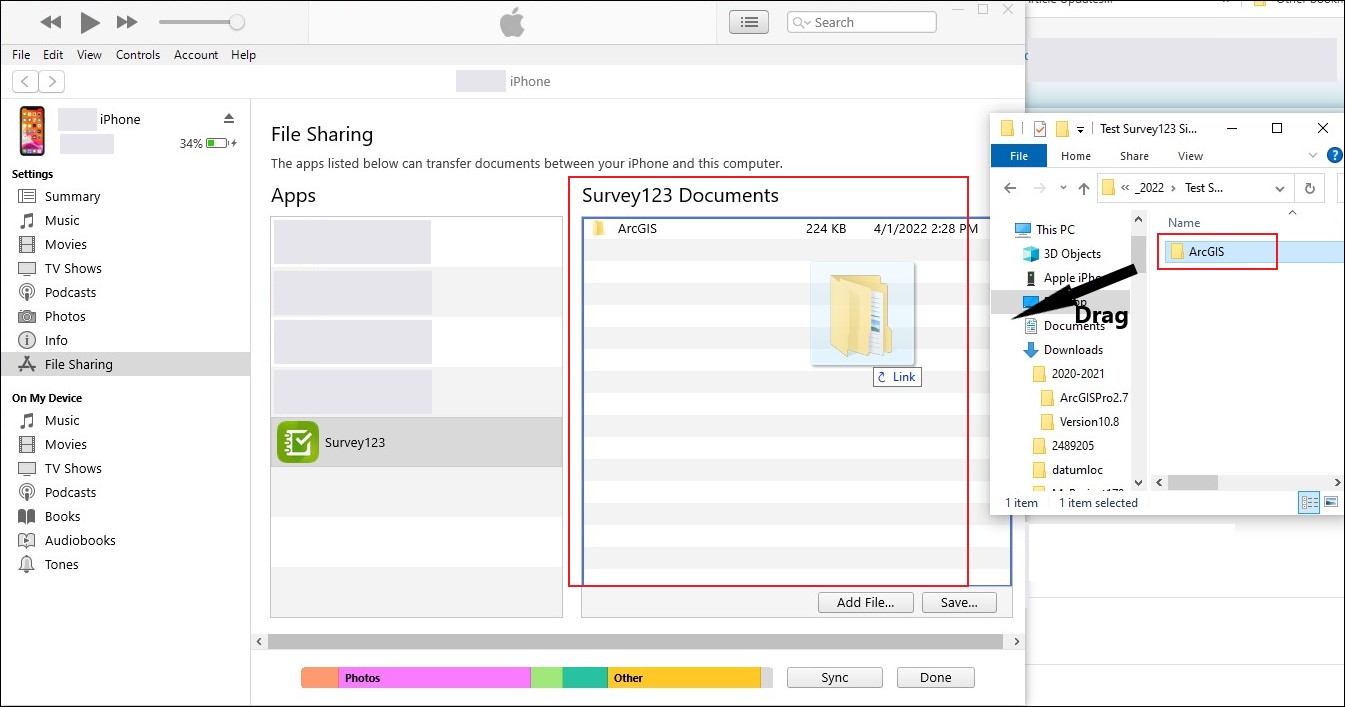Open the address bar history dropdown

pyautogui.click(x=1280, y=188)
